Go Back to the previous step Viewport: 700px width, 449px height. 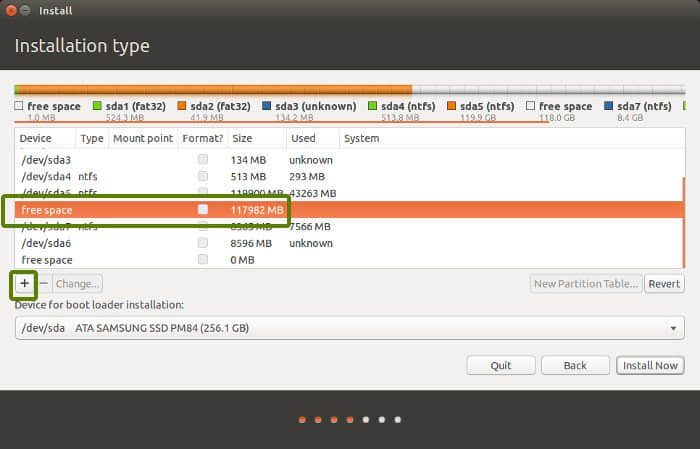pos(575,366)
